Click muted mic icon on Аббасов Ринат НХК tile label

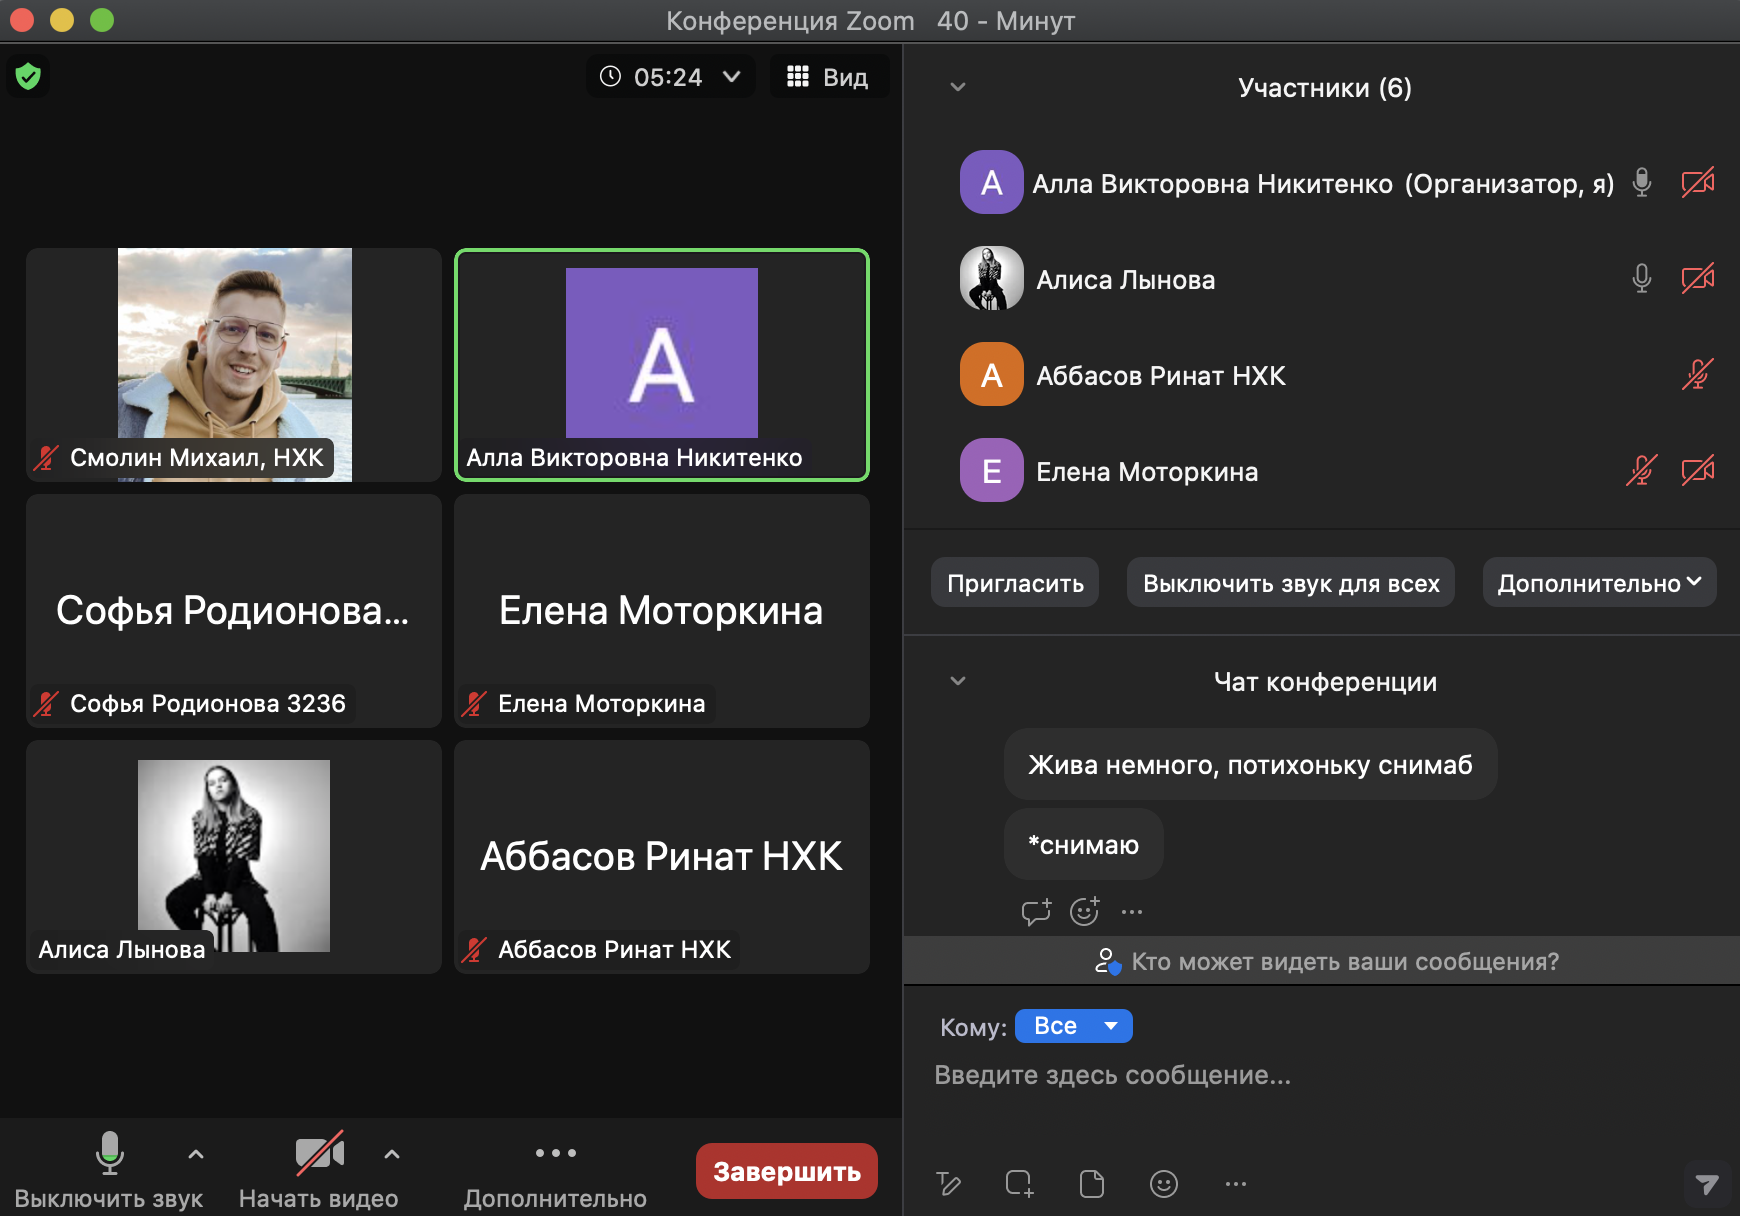pos(474,950)
